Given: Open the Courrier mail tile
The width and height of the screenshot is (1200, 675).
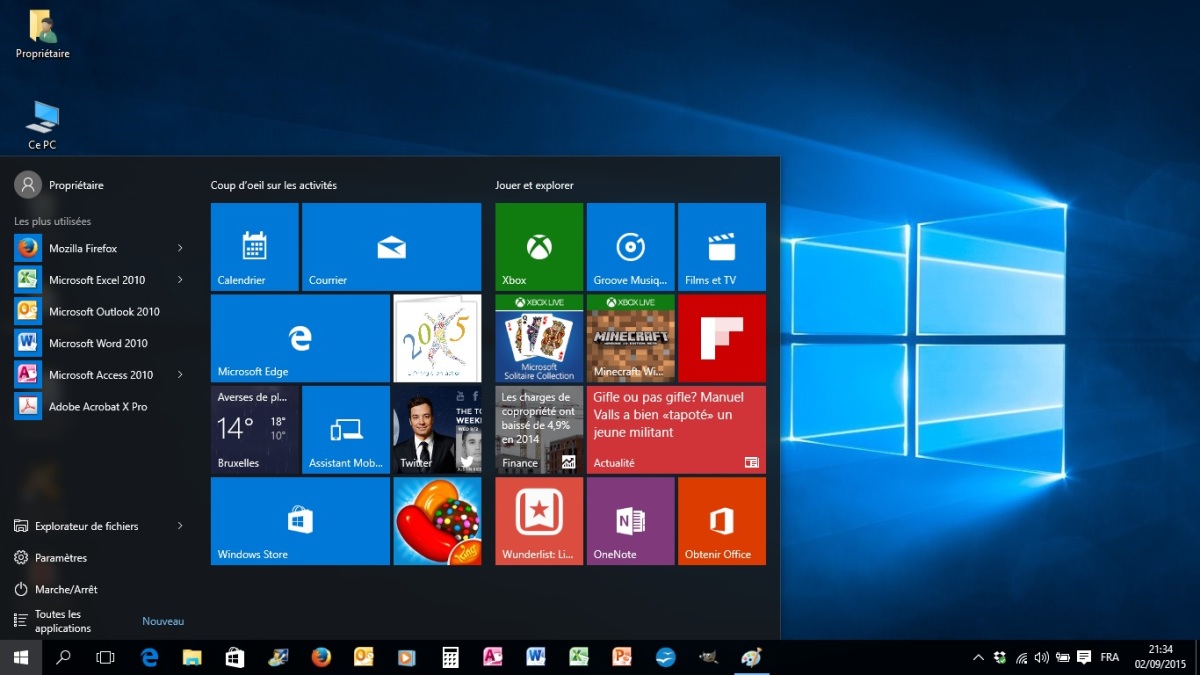Looking at the screenshot, I should pyautogui.click(x=391, y=247).
